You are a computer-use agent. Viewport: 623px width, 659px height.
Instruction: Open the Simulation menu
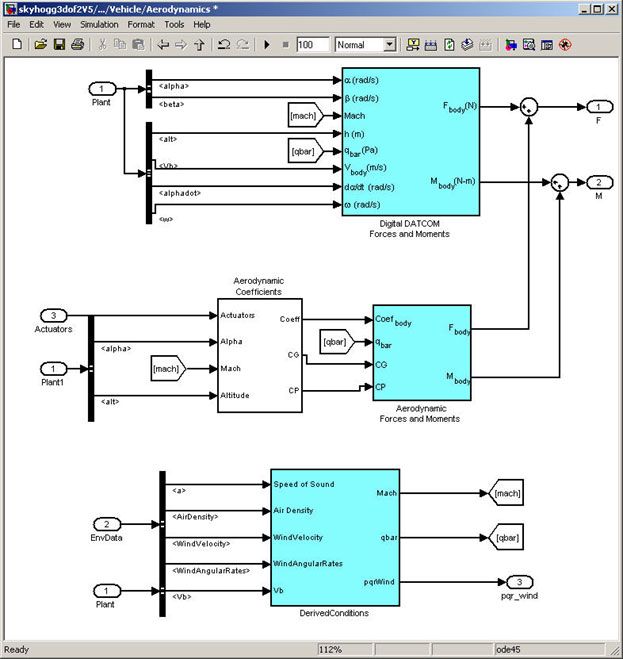point(99,25)
